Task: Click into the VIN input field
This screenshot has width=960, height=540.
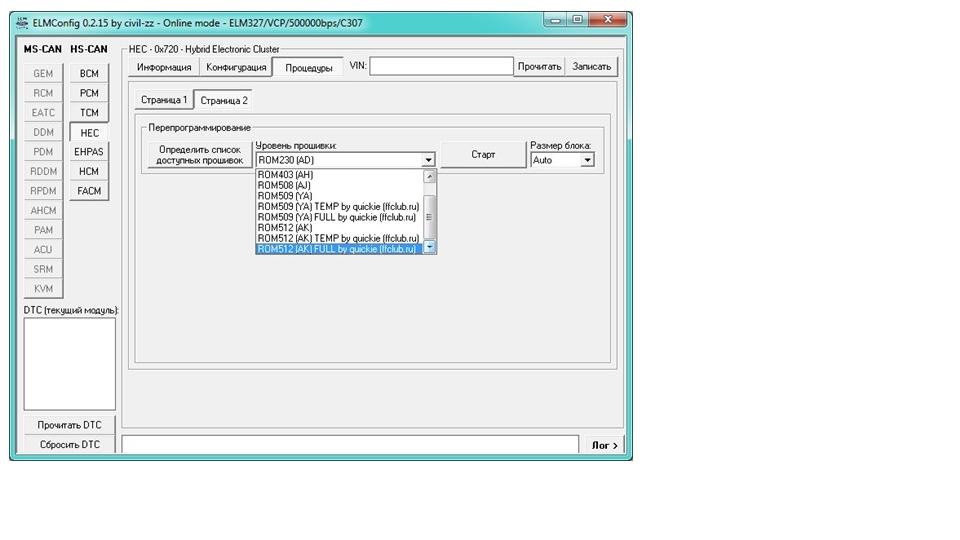Action: pos(441,66)
